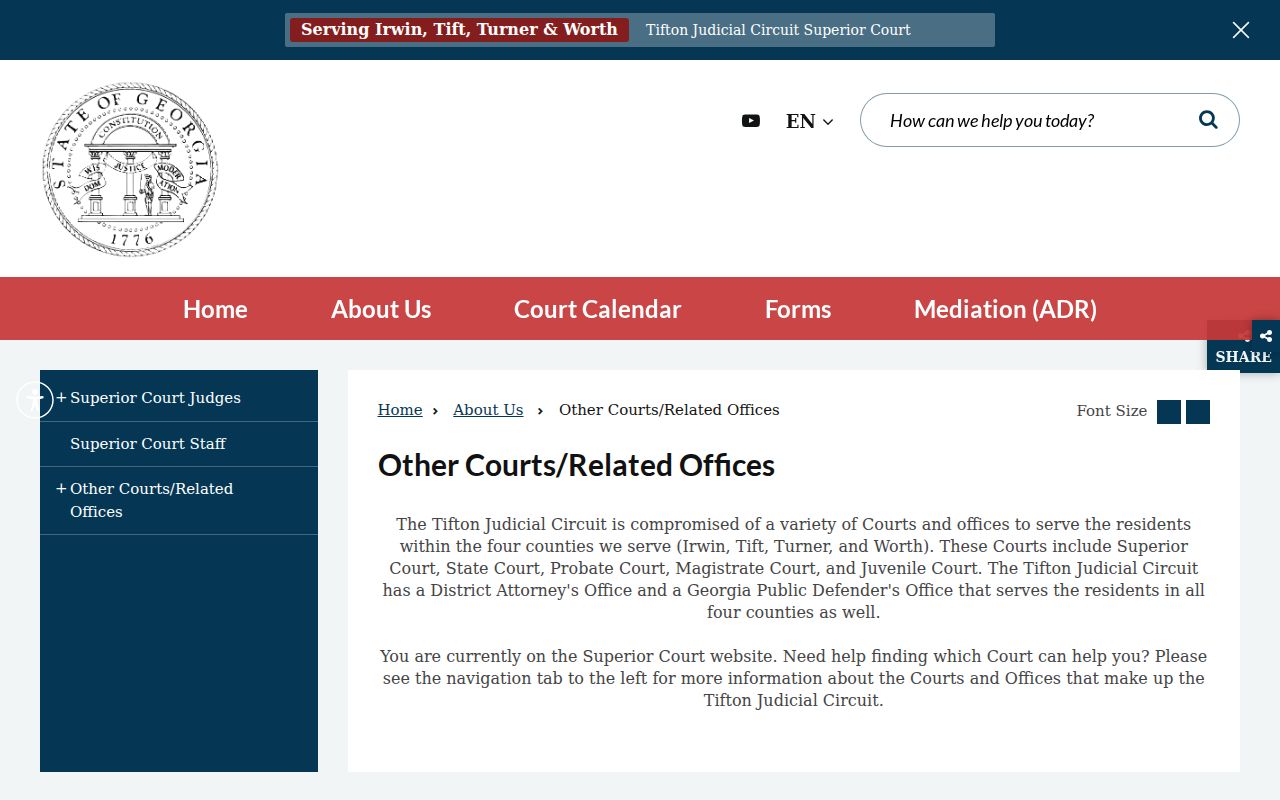Open Mediation (ADR) menu item
This screenshot has height=800, width=1280.
(1005, 309)
